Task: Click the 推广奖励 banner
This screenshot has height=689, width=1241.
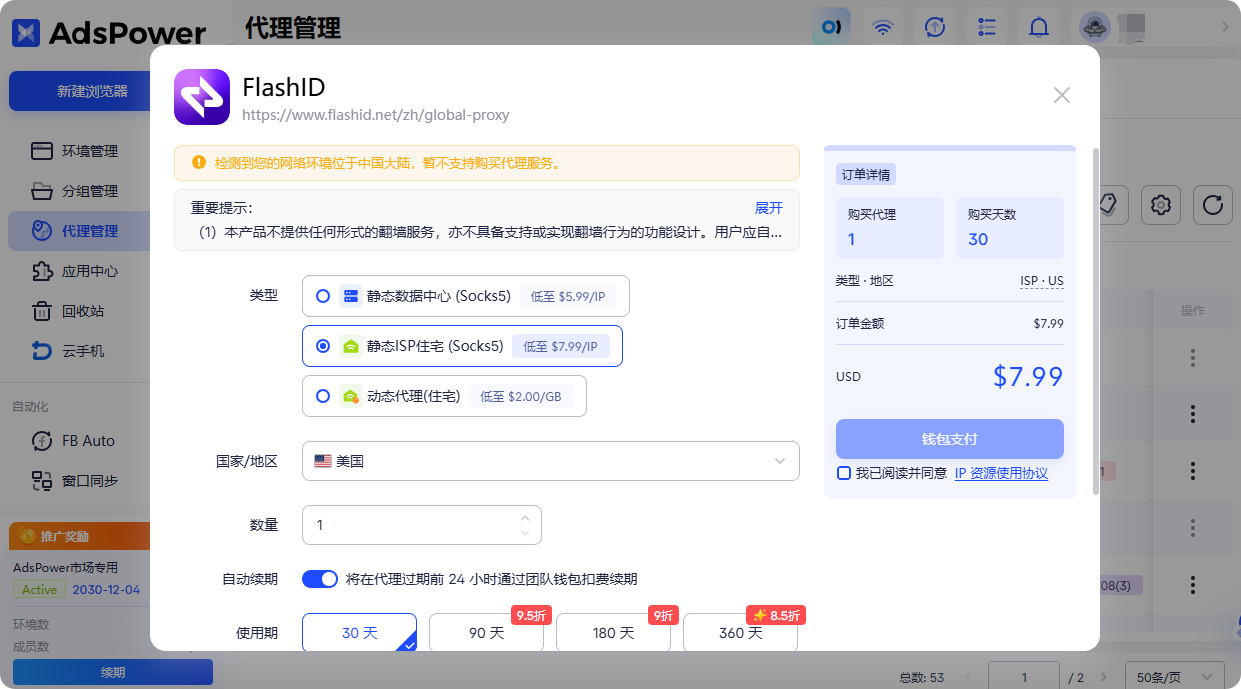Action: pyautogui.click(x=79, y=536)
